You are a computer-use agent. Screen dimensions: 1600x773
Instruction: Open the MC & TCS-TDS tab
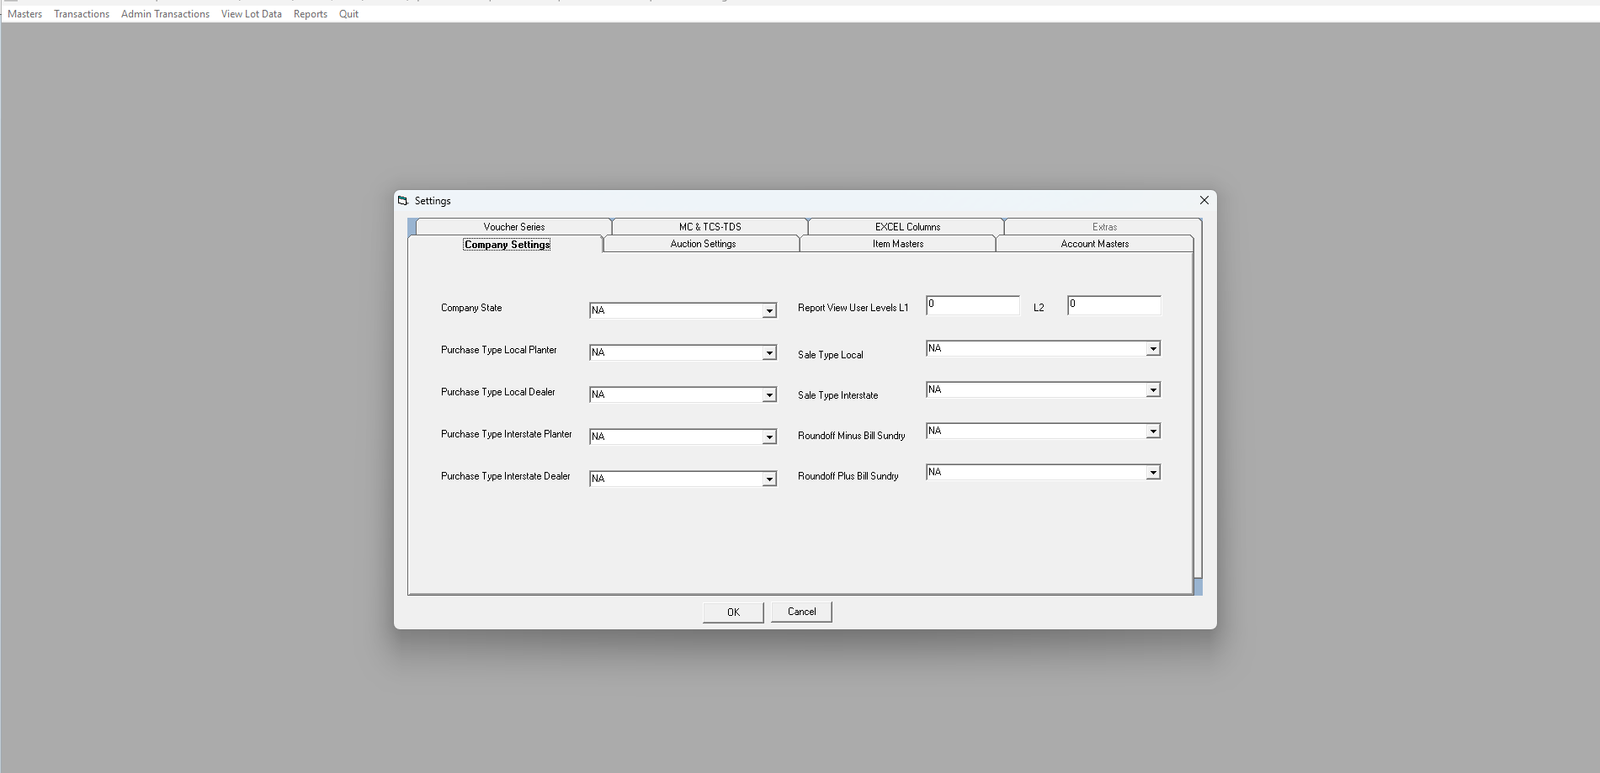tap(710, 227)
